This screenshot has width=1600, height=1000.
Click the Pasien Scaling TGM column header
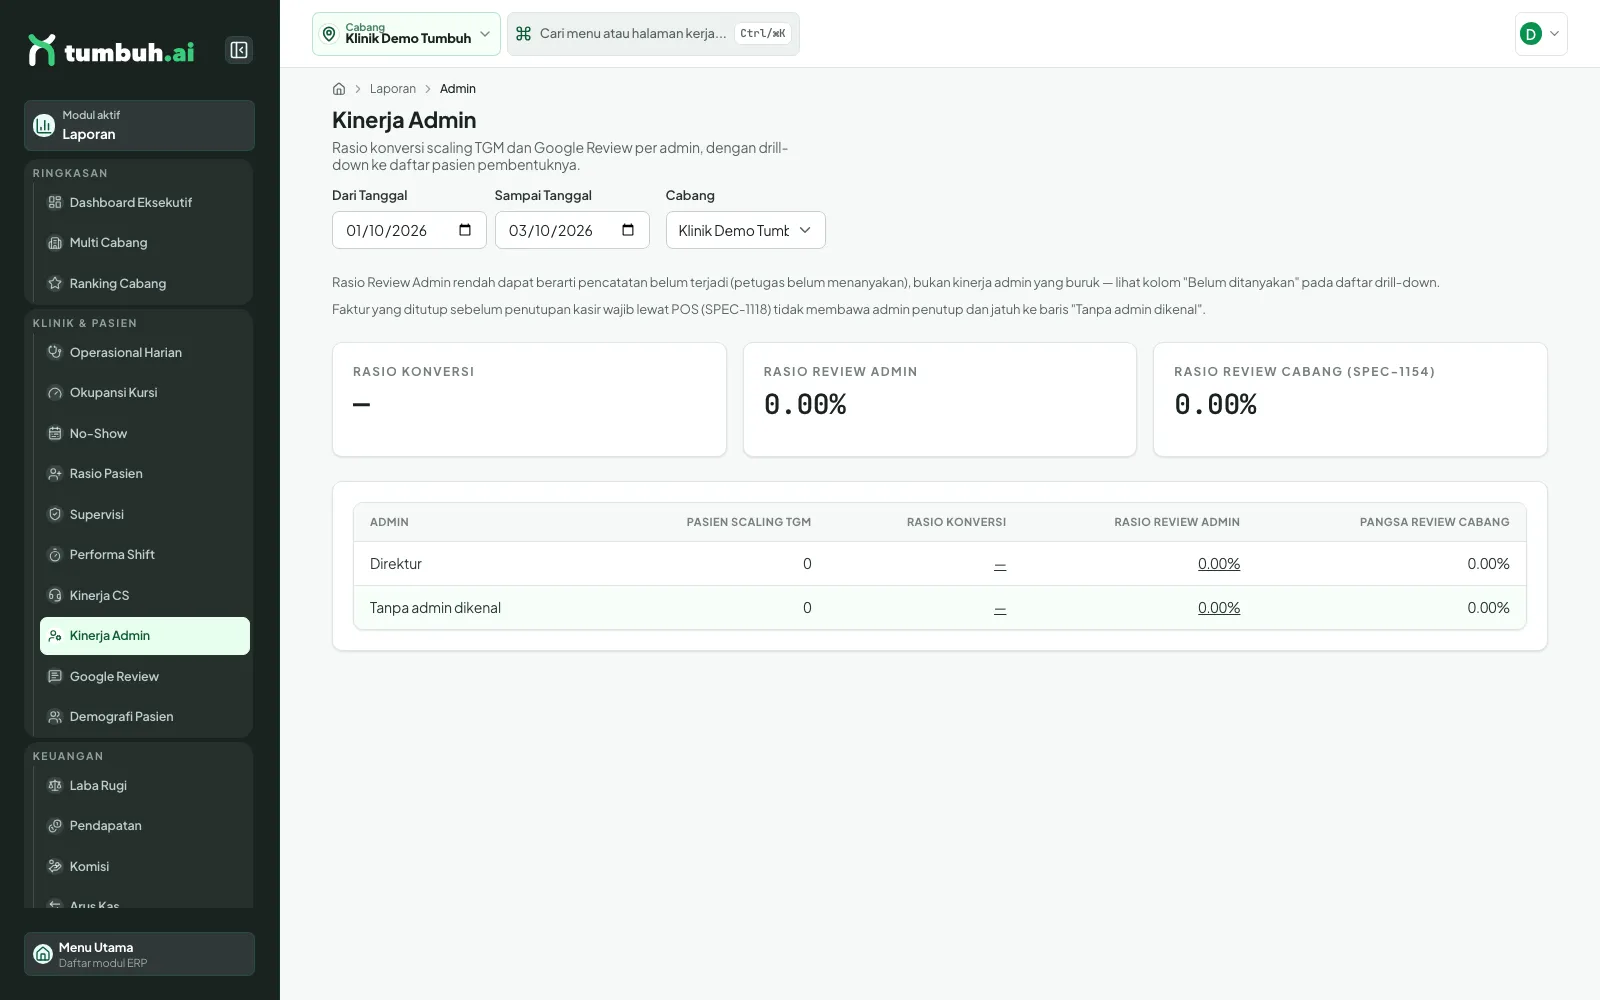coord(749,522)
